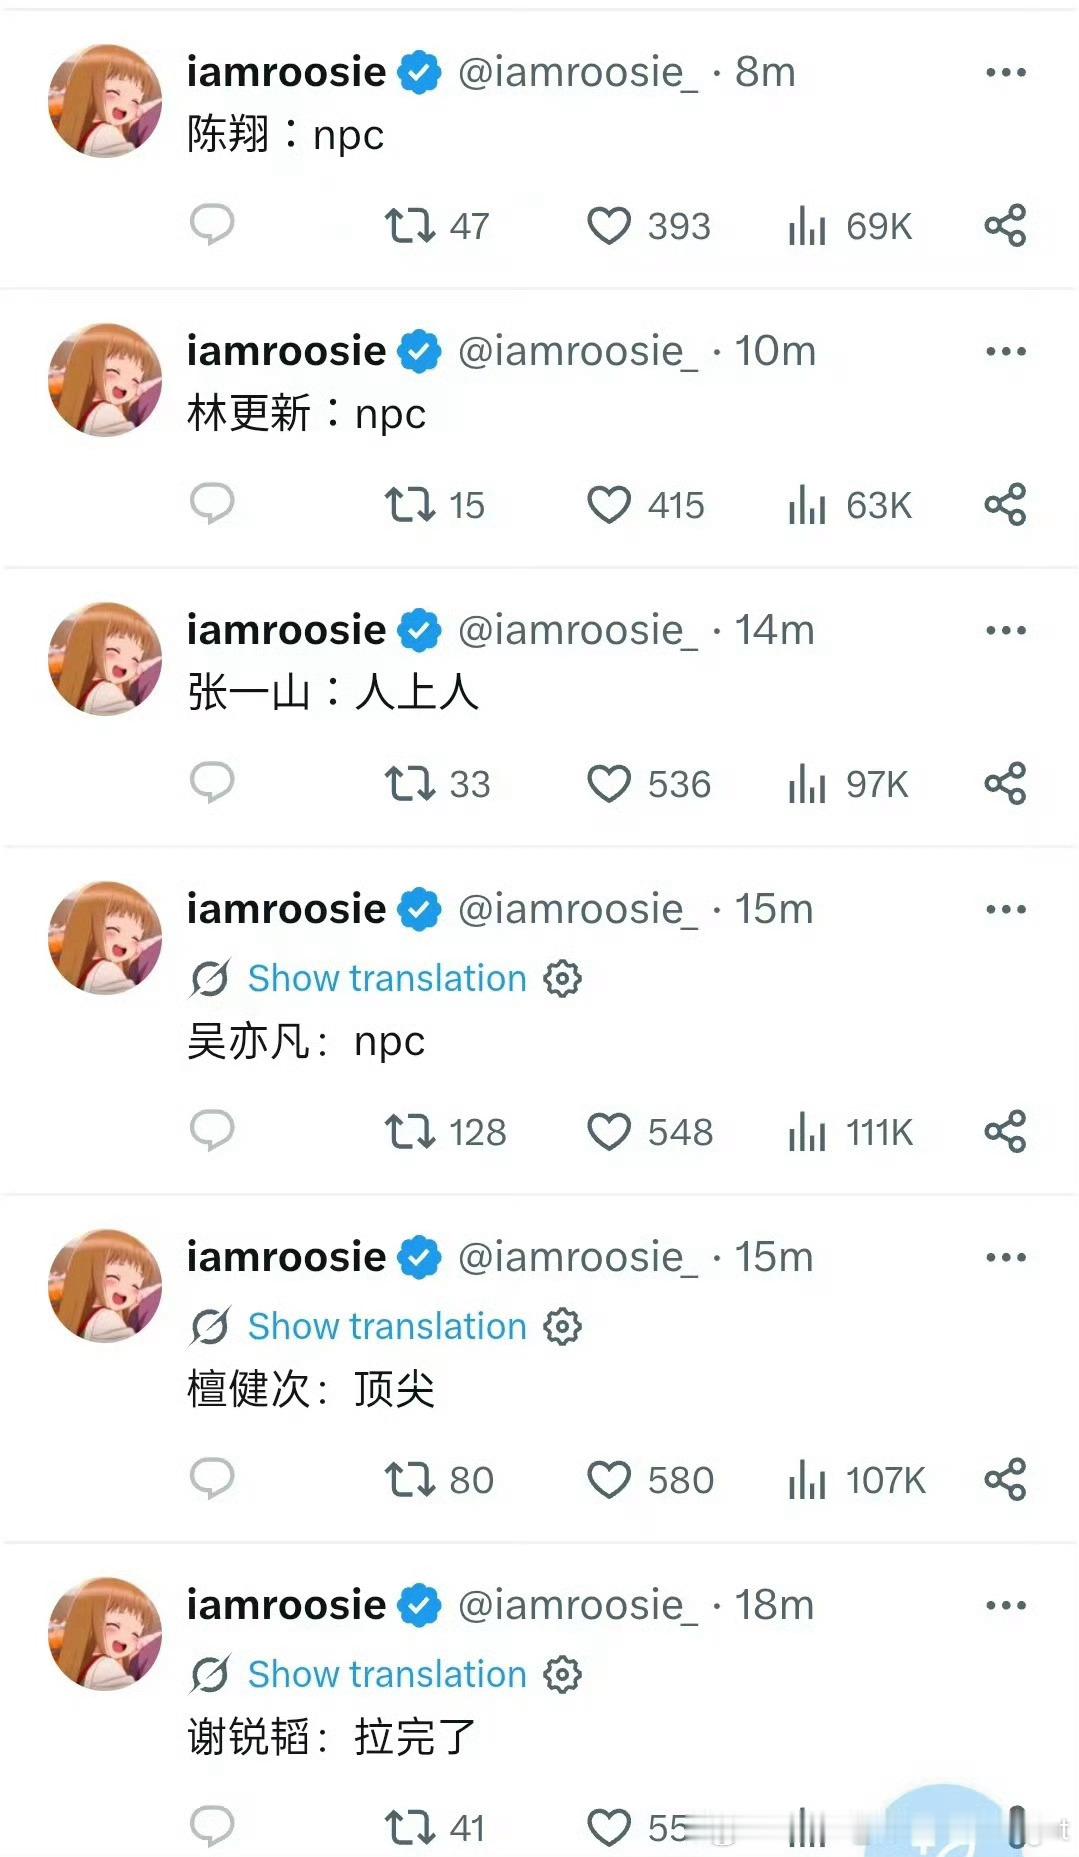This screenshot has height=1857, width=1079.
Task: Share the 林更新 npc tweet
Action: pyautogui.click(x=1005, y=504)
